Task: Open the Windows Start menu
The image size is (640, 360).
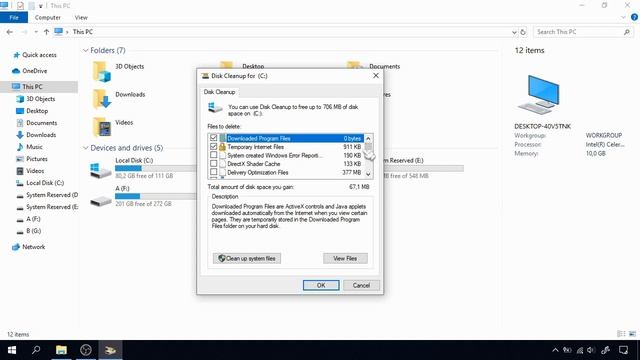Action: tap(12, 350)
